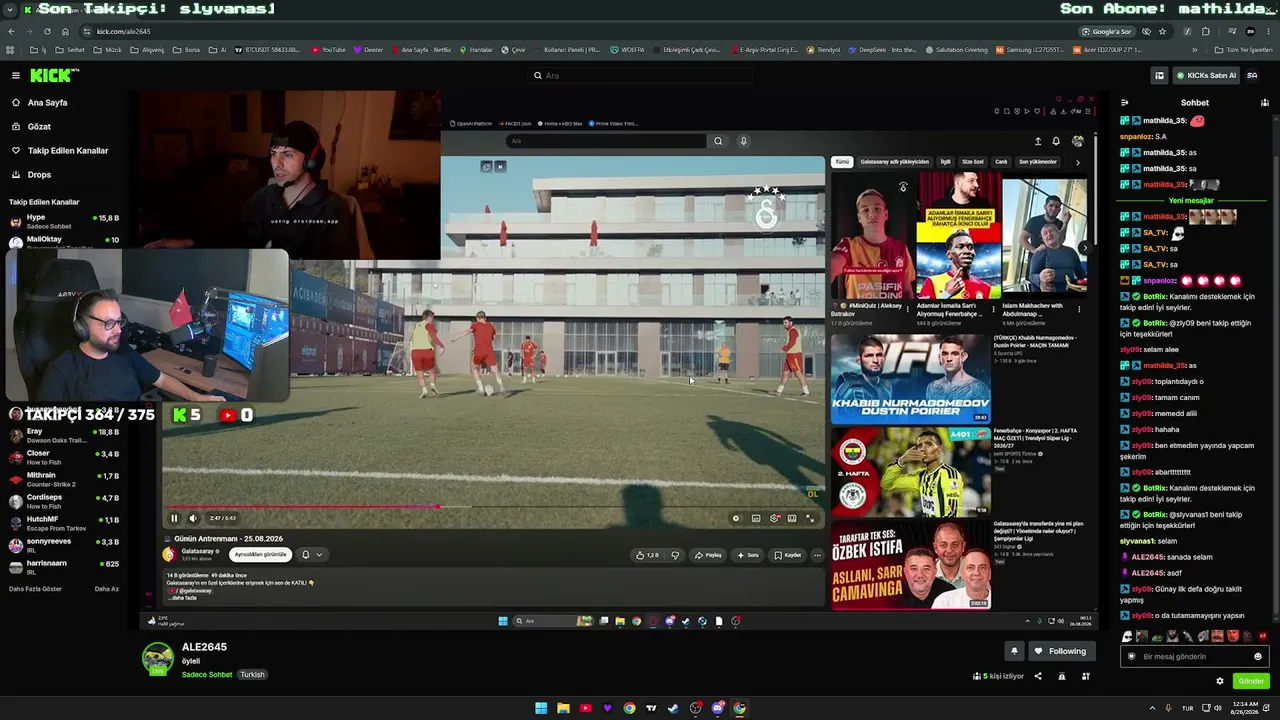Toggle Kick channel notification bell

pyautogui.click(x=1014, y=651)
